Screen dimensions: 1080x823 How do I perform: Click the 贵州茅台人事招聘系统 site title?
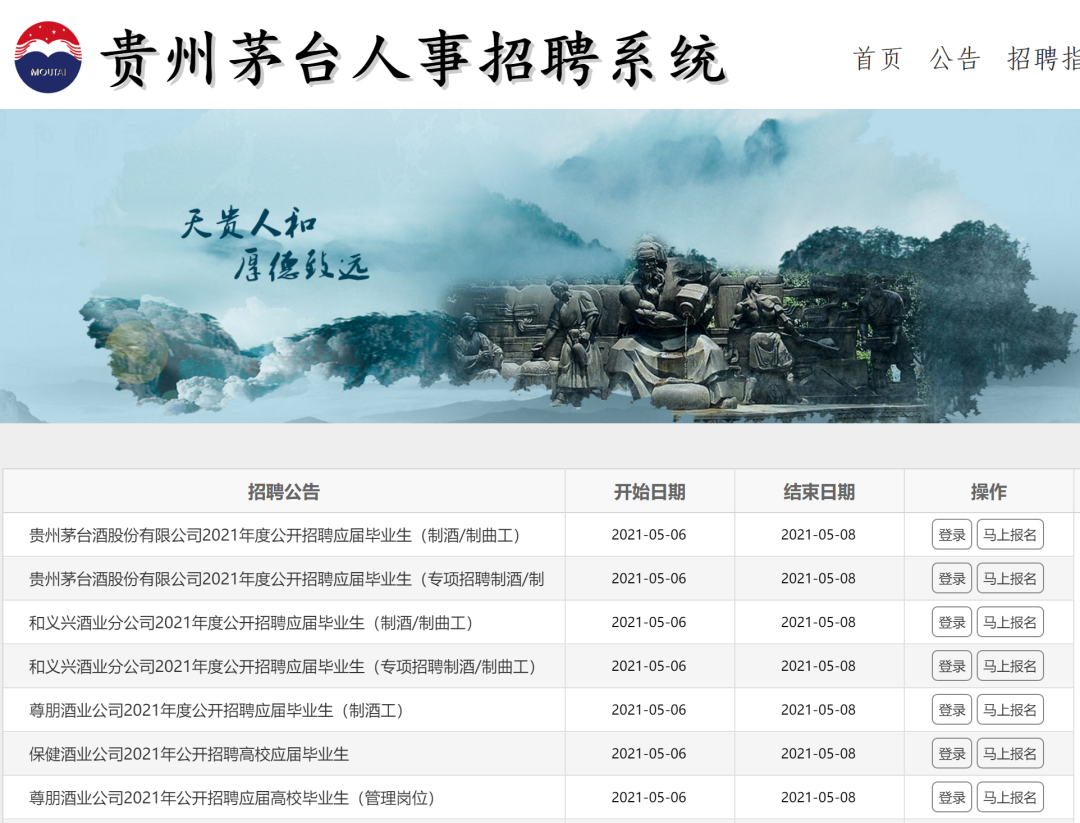coord(413,59)
